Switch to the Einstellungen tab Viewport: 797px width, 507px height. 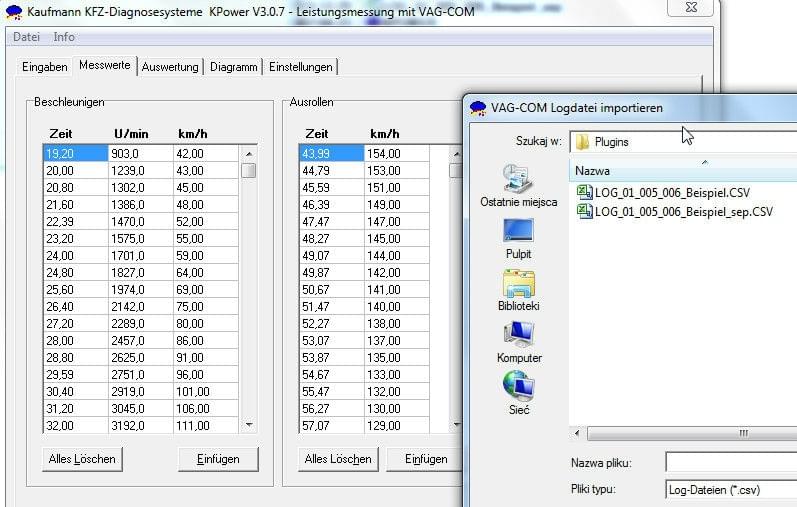(x=300, y=67)
